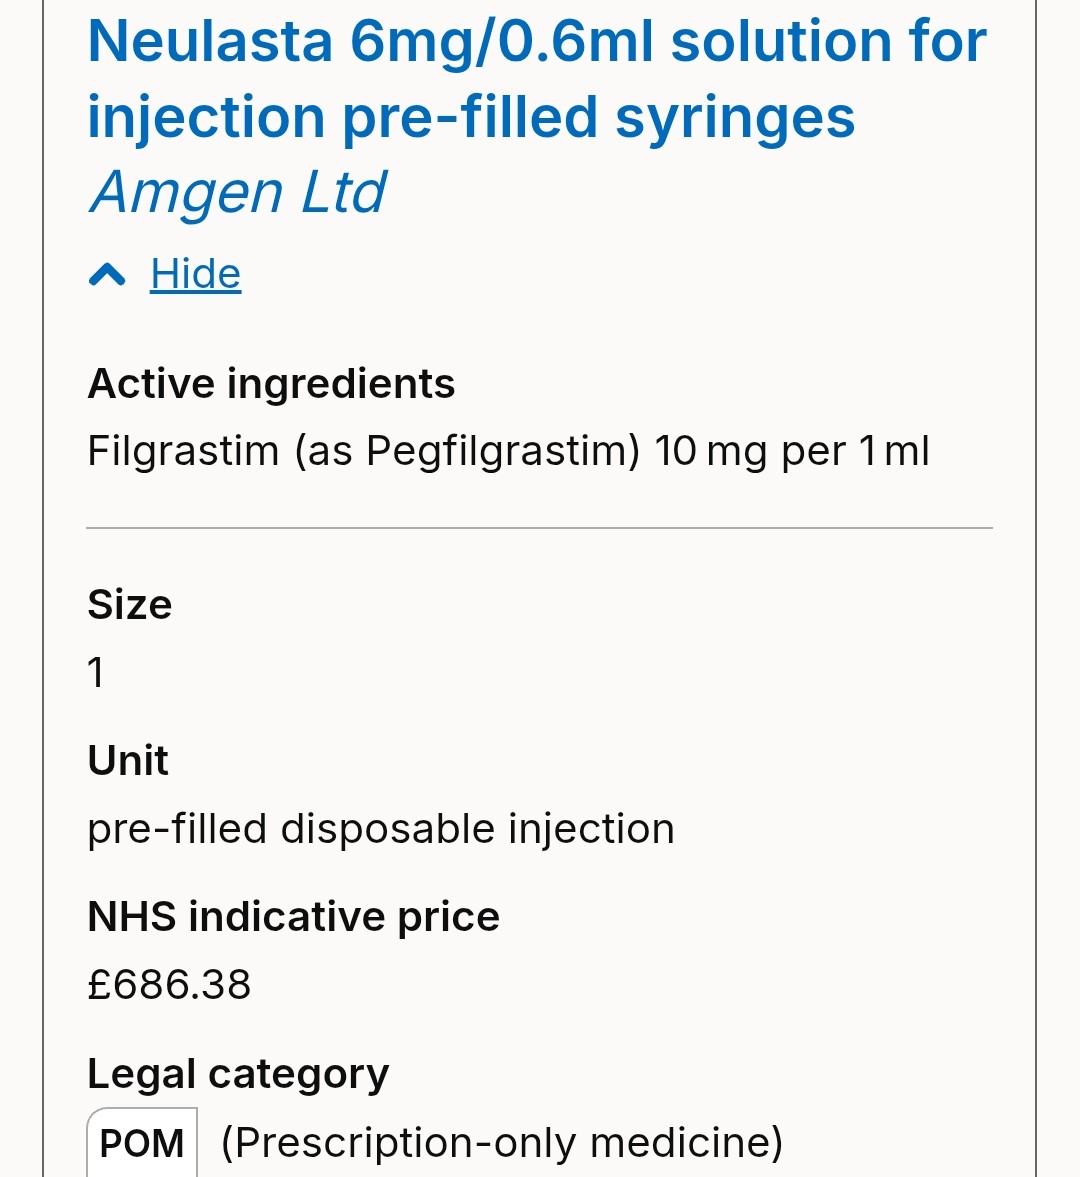
Task: Click the Unit heading
Action: 128,761
